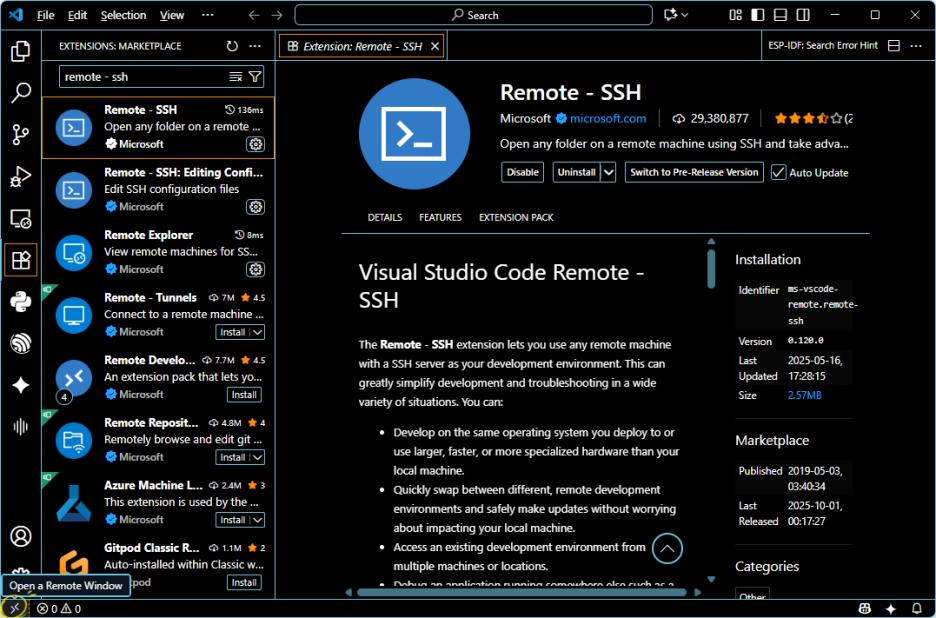The height and width of the screenshot is (618, 936).
Task: Click the scroll-to-top circle arrow button
Action: (x=667, y=549)
